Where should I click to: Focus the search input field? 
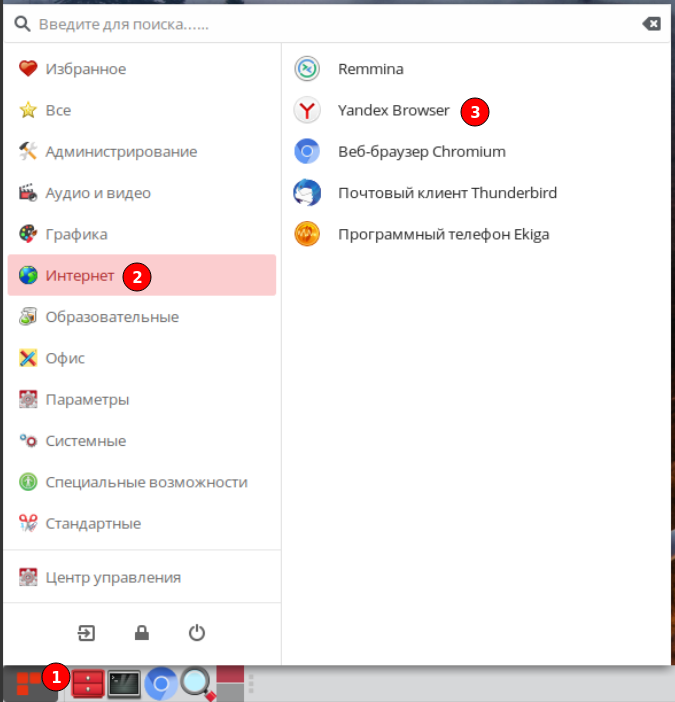pyautogui.click(x=336, y=24)
